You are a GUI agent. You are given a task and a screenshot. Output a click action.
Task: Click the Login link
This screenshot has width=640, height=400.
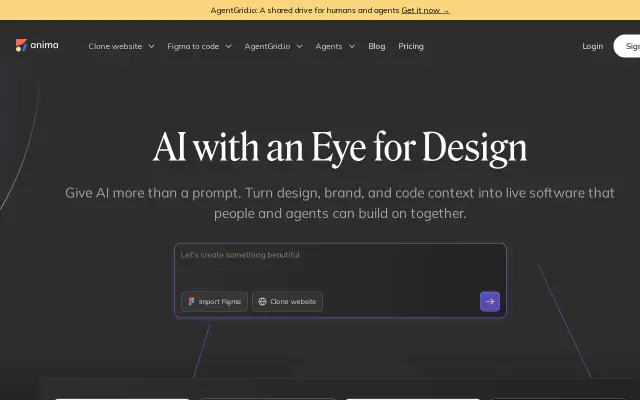point(593,47)
